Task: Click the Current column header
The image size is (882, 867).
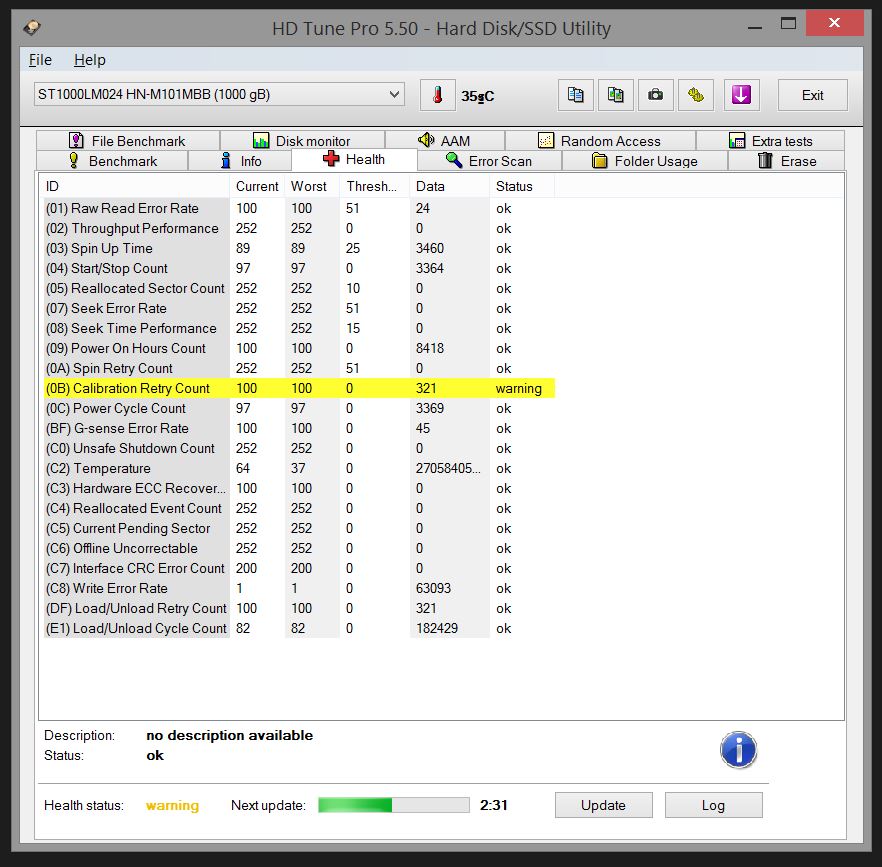Action: click(x=257, y=186)
